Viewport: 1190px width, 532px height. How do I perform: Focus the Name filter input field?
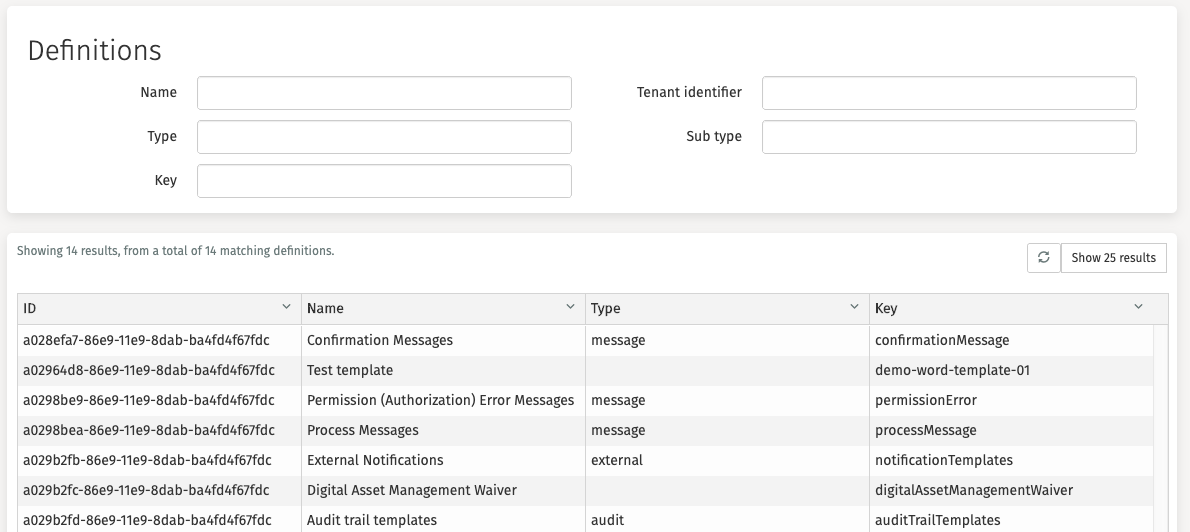coord(384,93)
